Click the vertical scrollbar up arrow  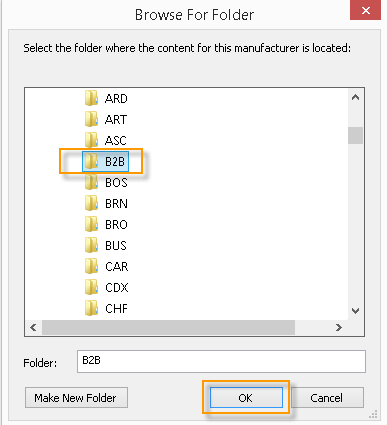(355, 97)
